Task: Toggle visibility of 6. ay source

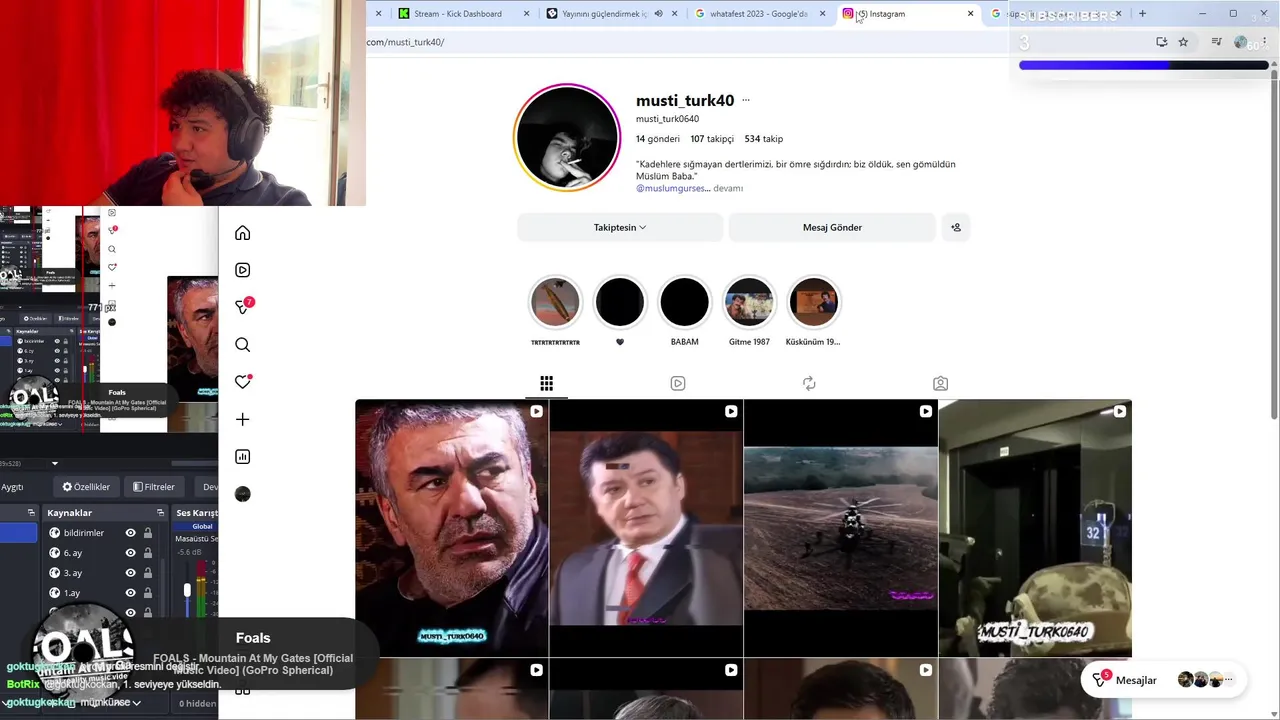Action: [130, 553]
